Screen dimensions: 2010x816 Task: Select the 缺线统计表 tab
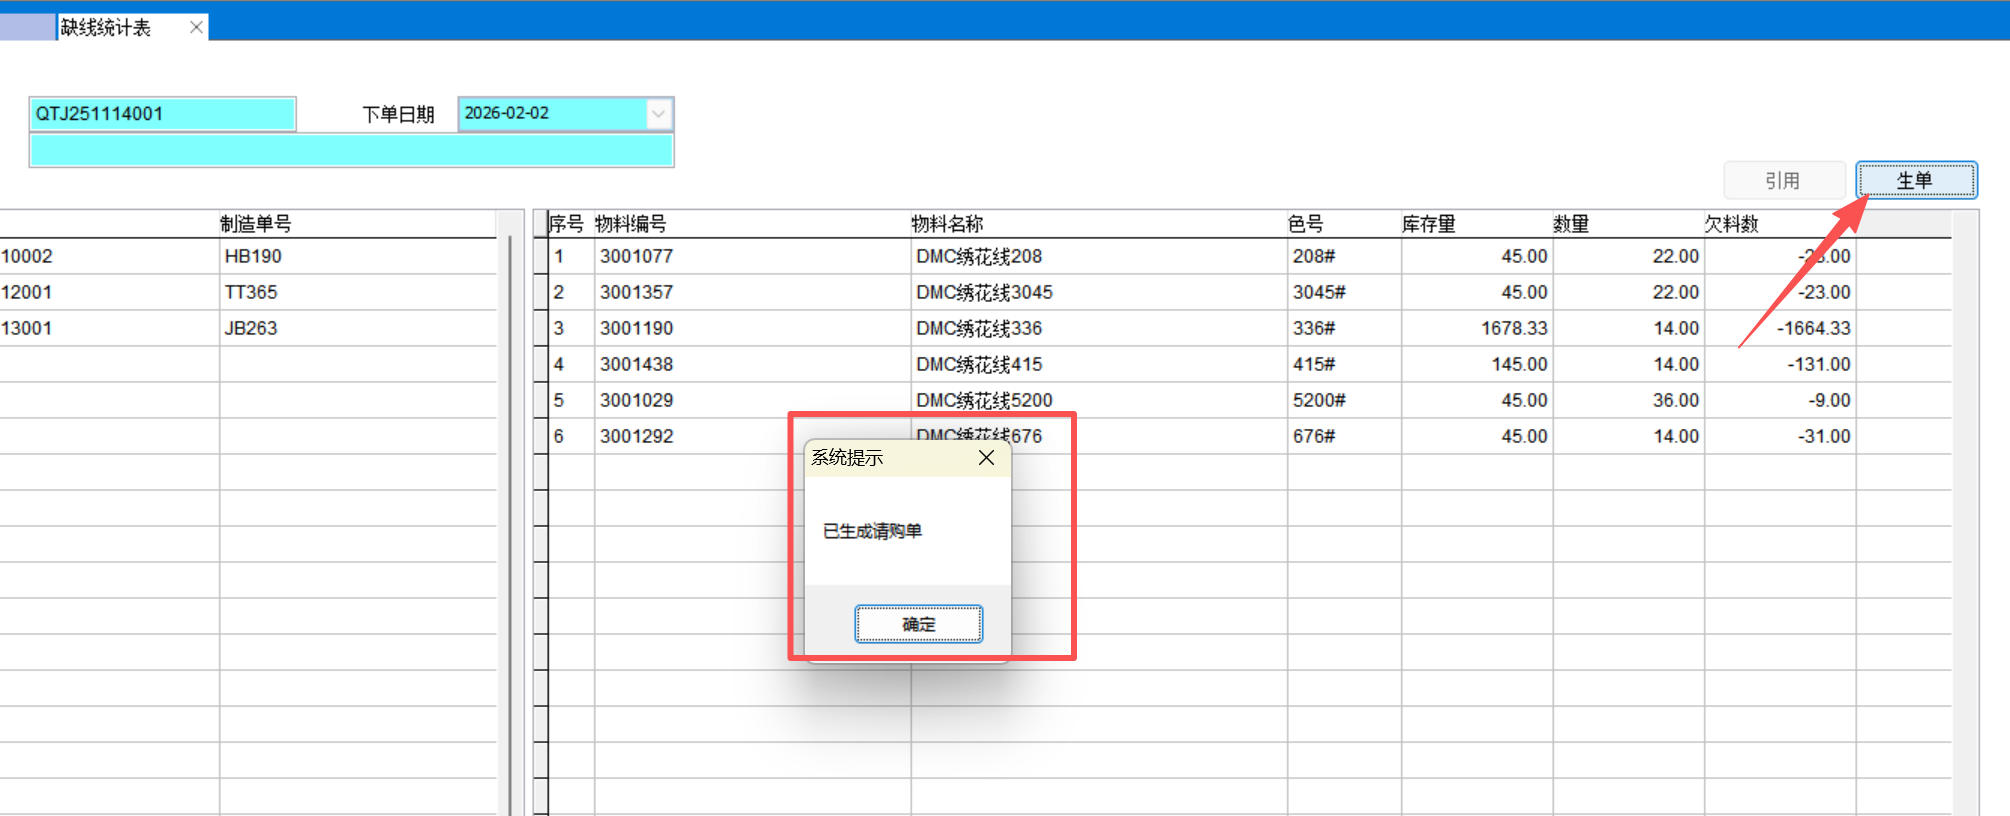106,27
